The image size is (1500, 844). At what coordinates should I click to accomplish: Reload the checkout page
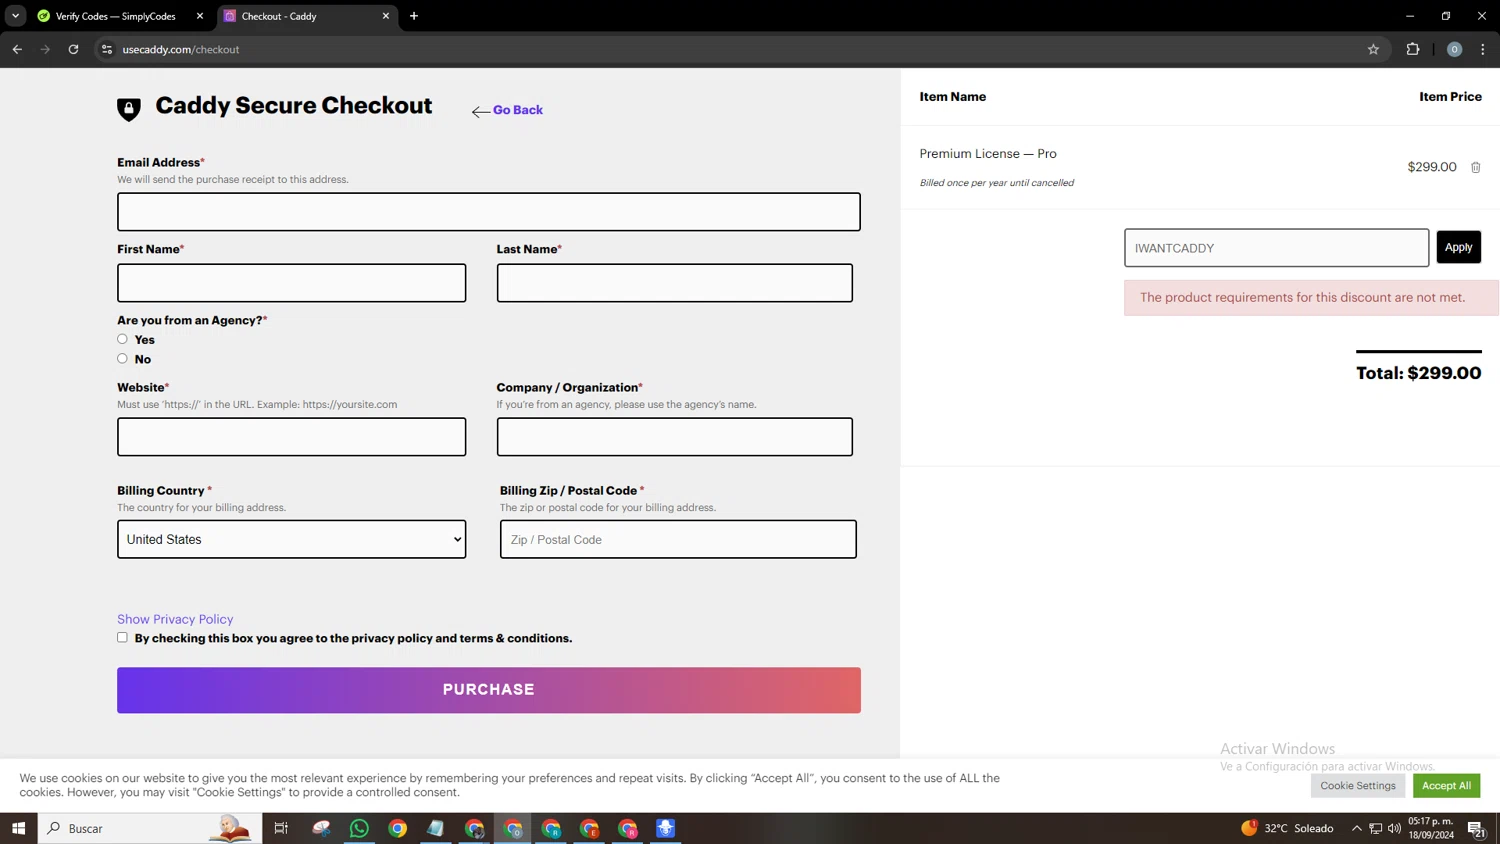click(x=73, y=49)
